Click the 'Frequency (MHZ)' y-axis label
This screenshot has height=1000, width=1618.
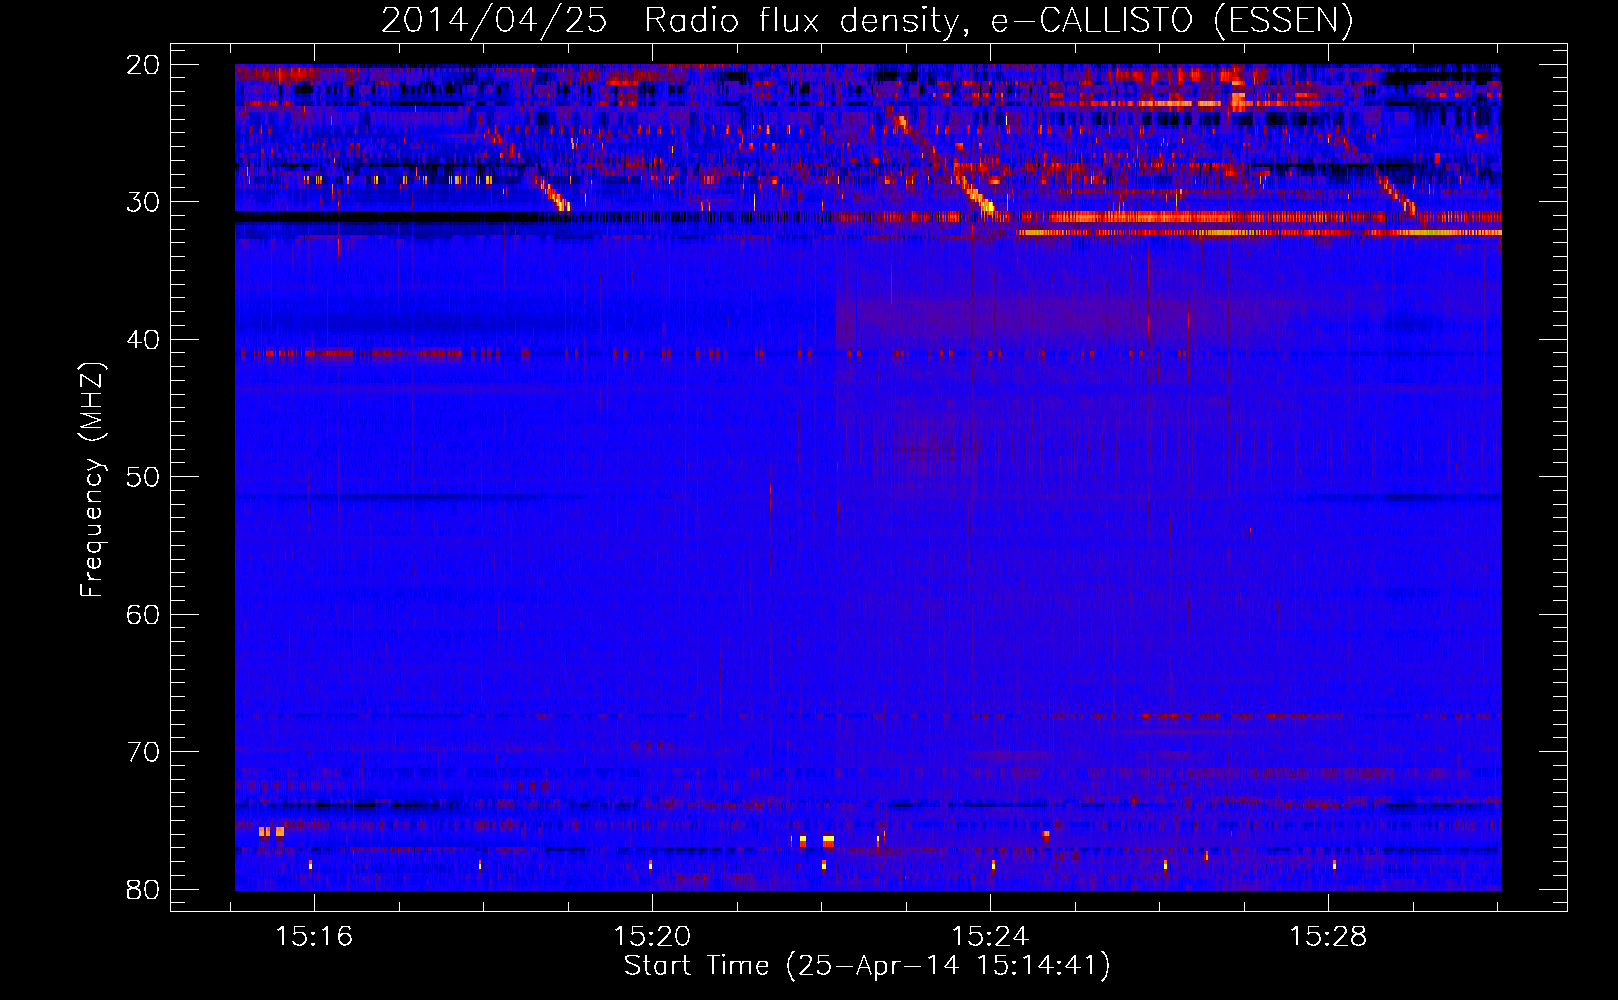click(x=92, y=480)
